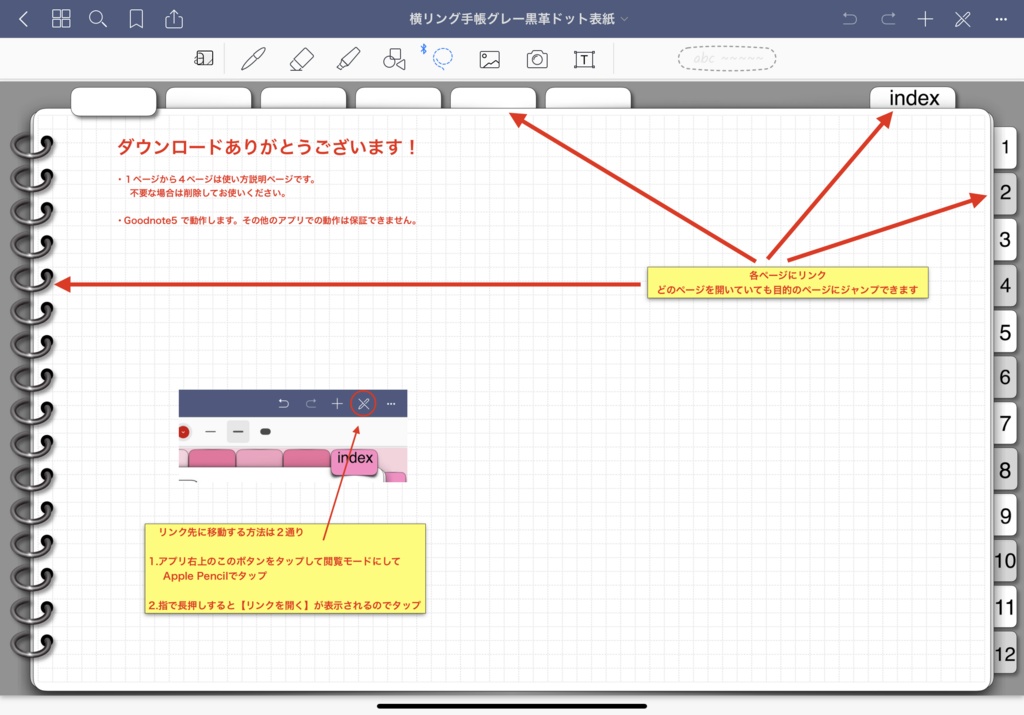
Task: Open search within the notebook
Action: pyautogui.click(x=98, y=18)
